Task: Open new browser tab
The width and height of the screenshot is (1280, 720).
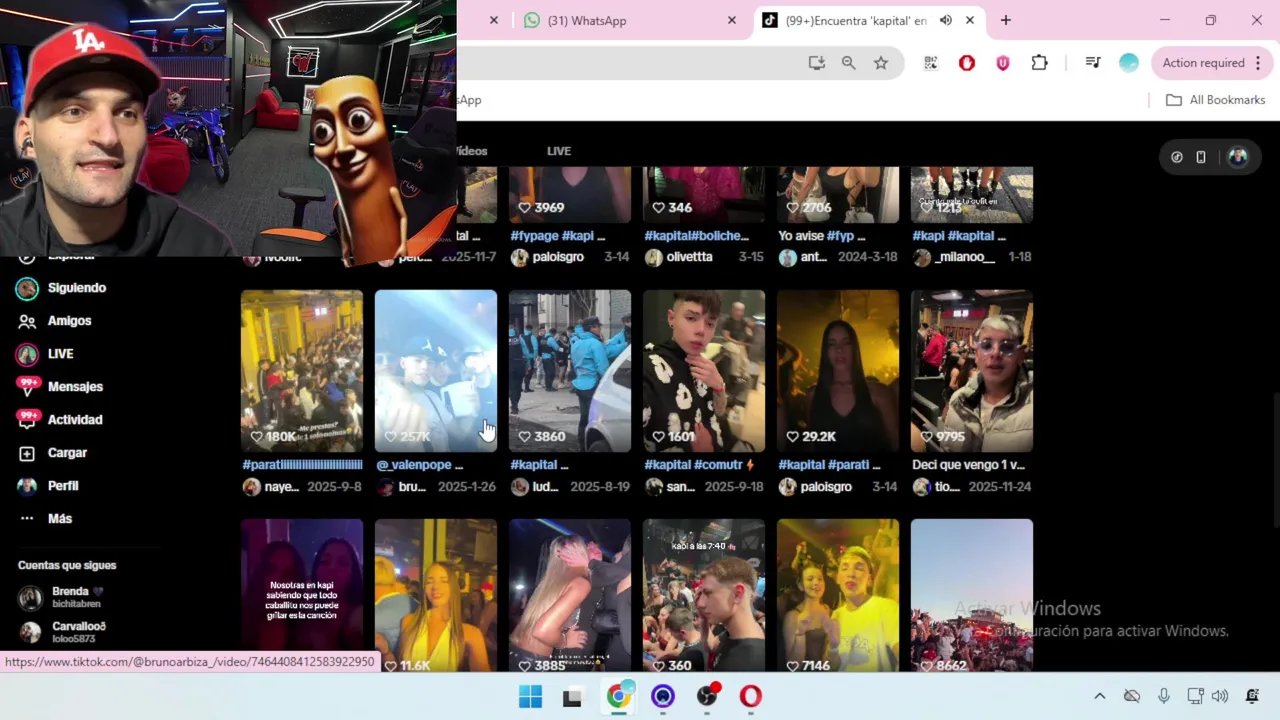Action: (1006, 20)
